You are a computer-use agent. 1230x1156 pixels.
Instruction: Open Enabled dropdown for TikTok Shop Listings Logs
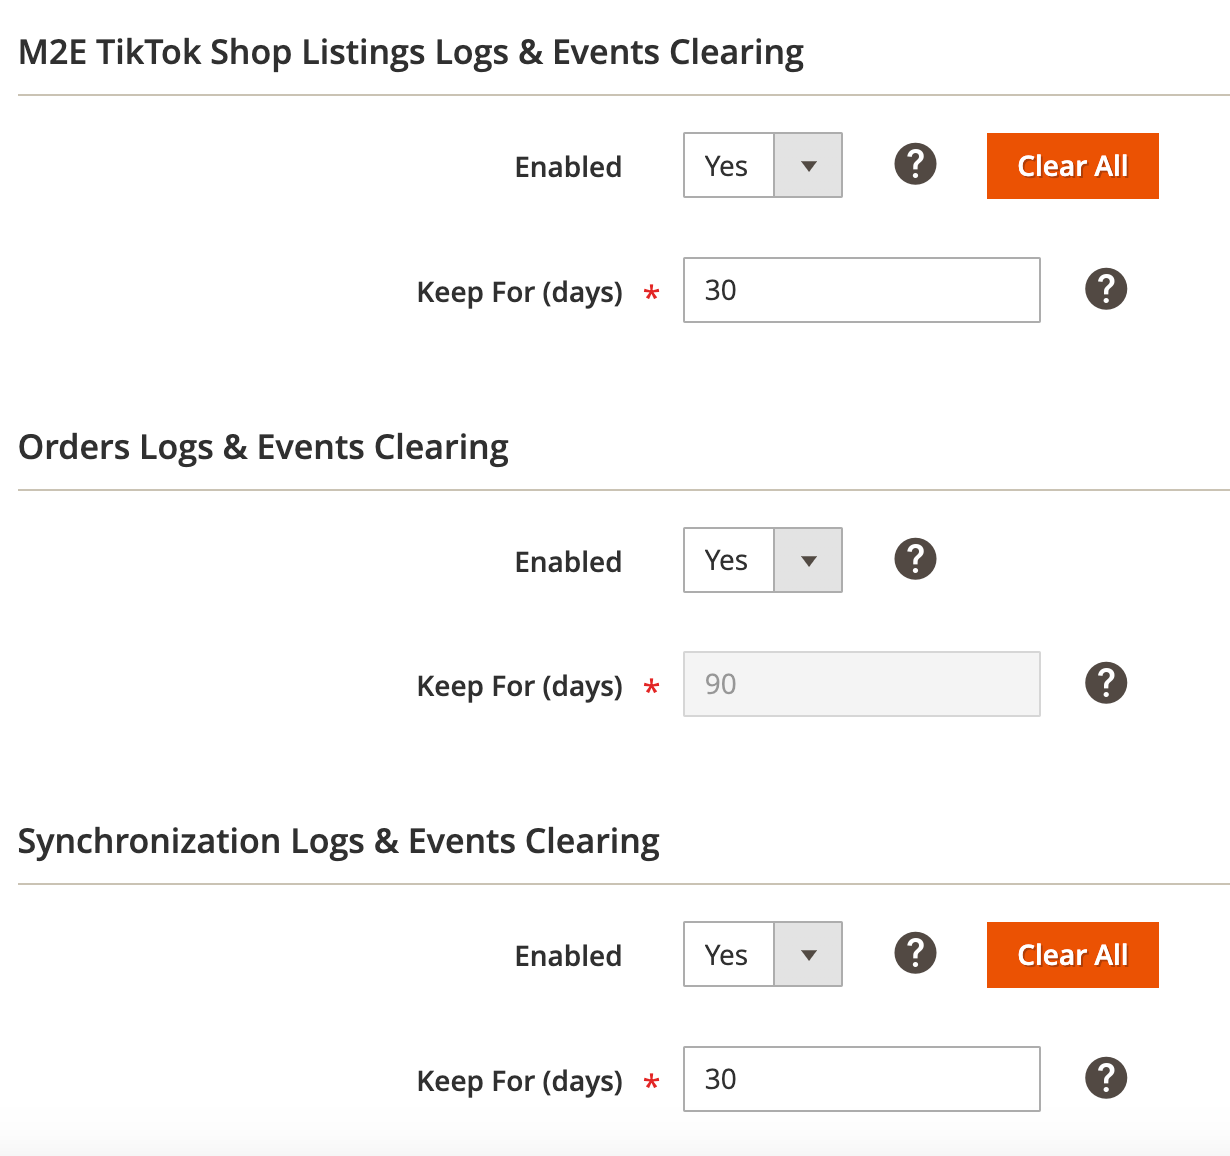coord(763,165)
